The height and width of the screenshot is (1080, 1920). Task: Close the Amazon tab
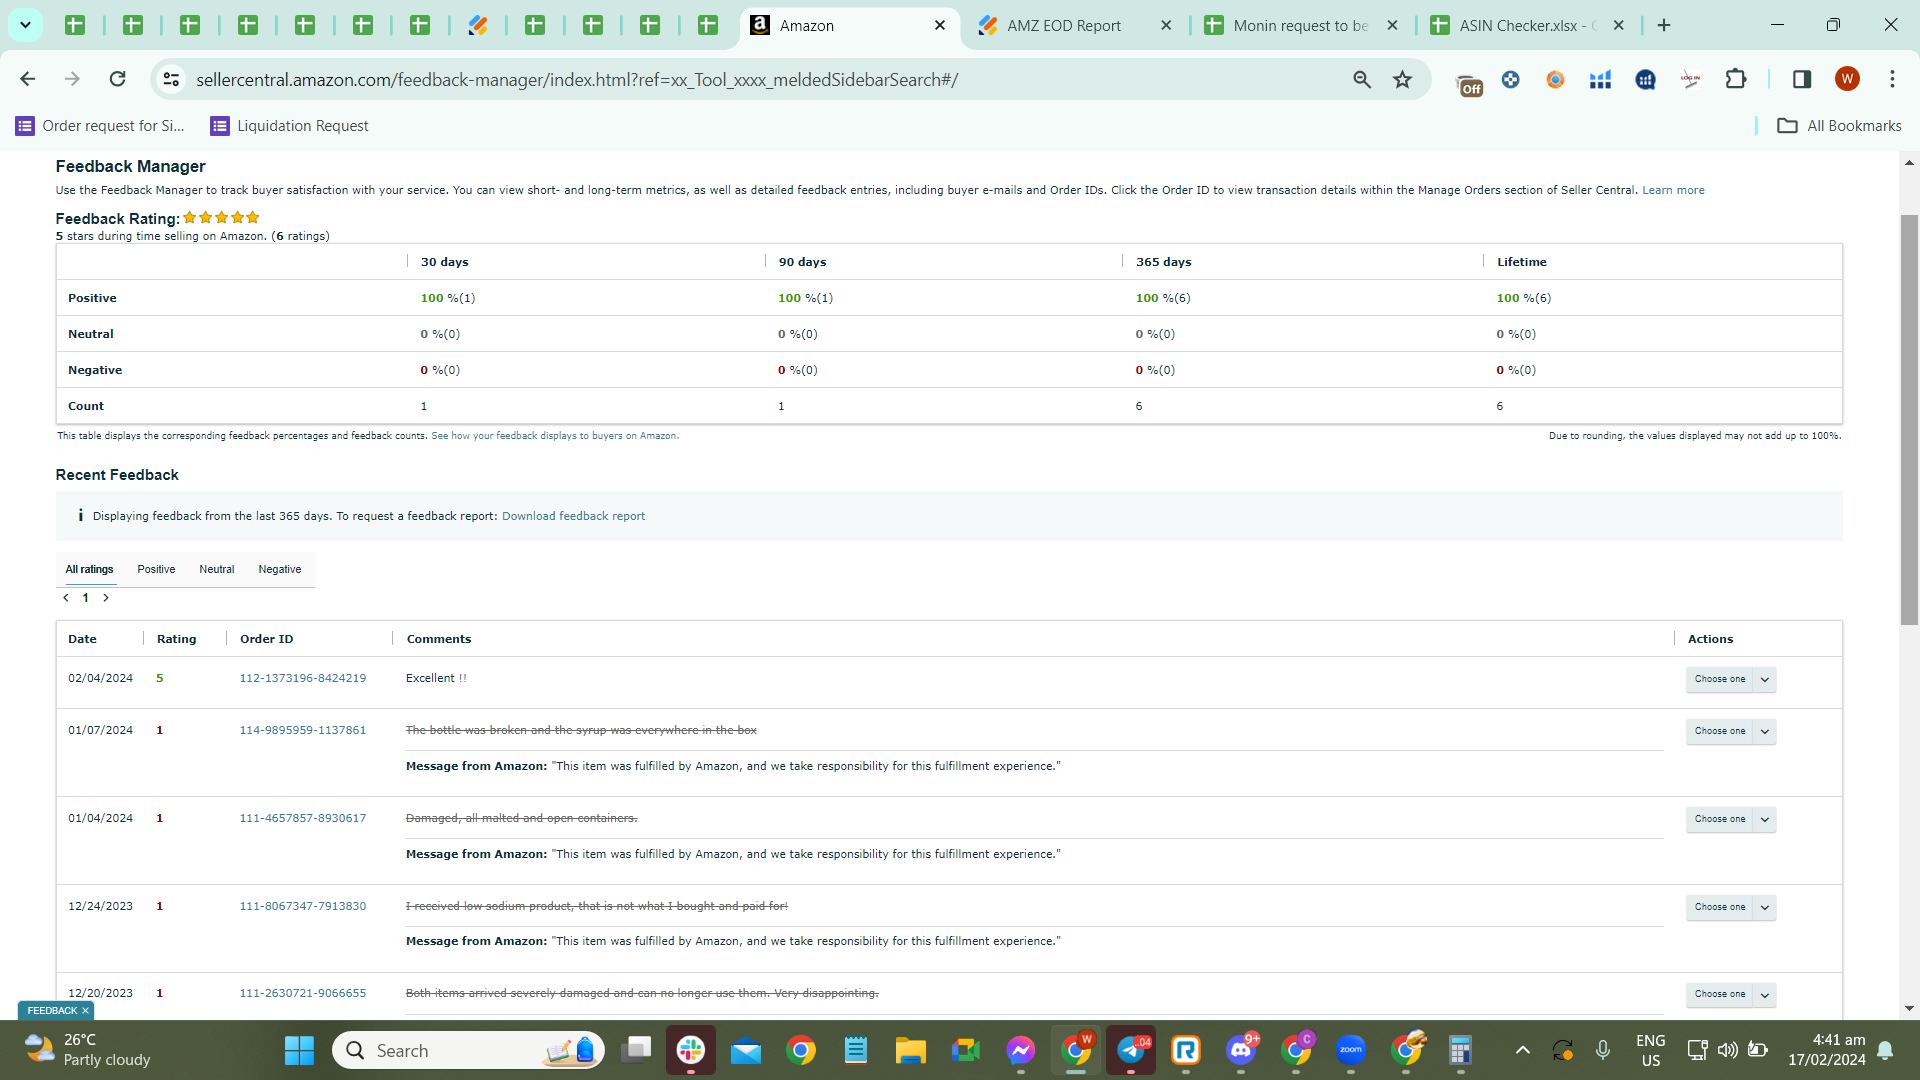(x=940, y=25)
